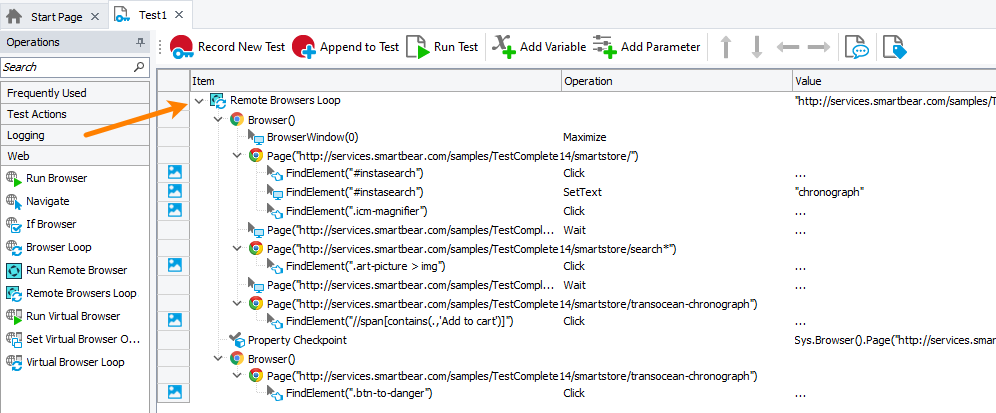Click the Operation column header
This screenshot has width=996, height=413.
coord(677,81)
